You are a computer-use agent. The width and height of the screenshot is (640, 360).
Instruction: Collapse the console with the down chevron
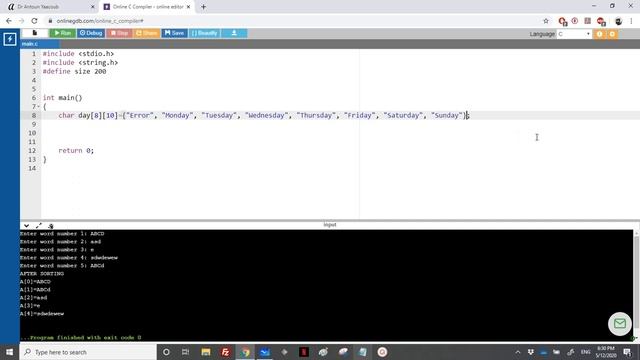click(26, 225)
